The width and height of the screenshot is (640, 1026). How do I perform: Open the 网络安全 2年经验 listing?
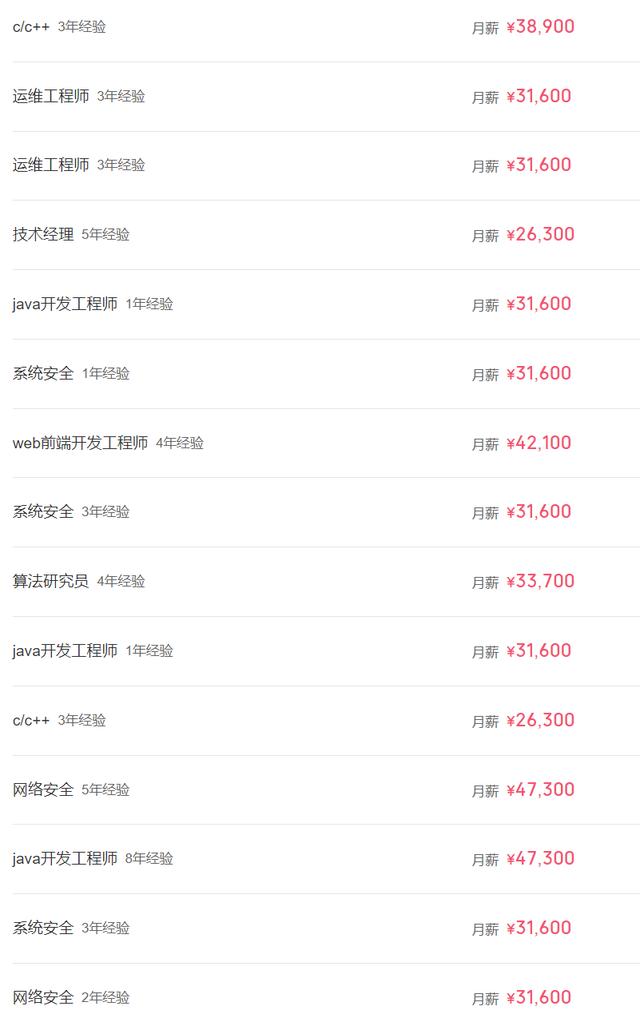[x=43, y=997]
